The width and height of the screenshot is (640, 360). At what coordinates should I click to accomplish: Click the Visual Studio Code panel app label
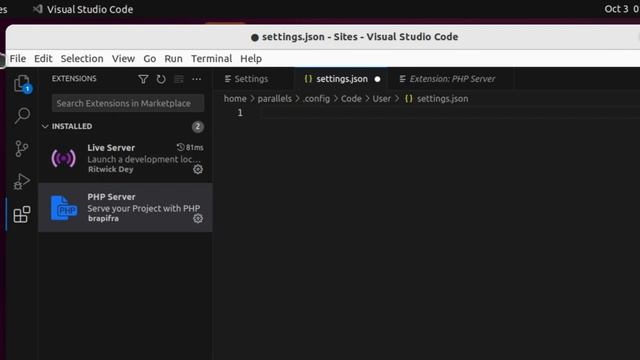click(90, 9)
